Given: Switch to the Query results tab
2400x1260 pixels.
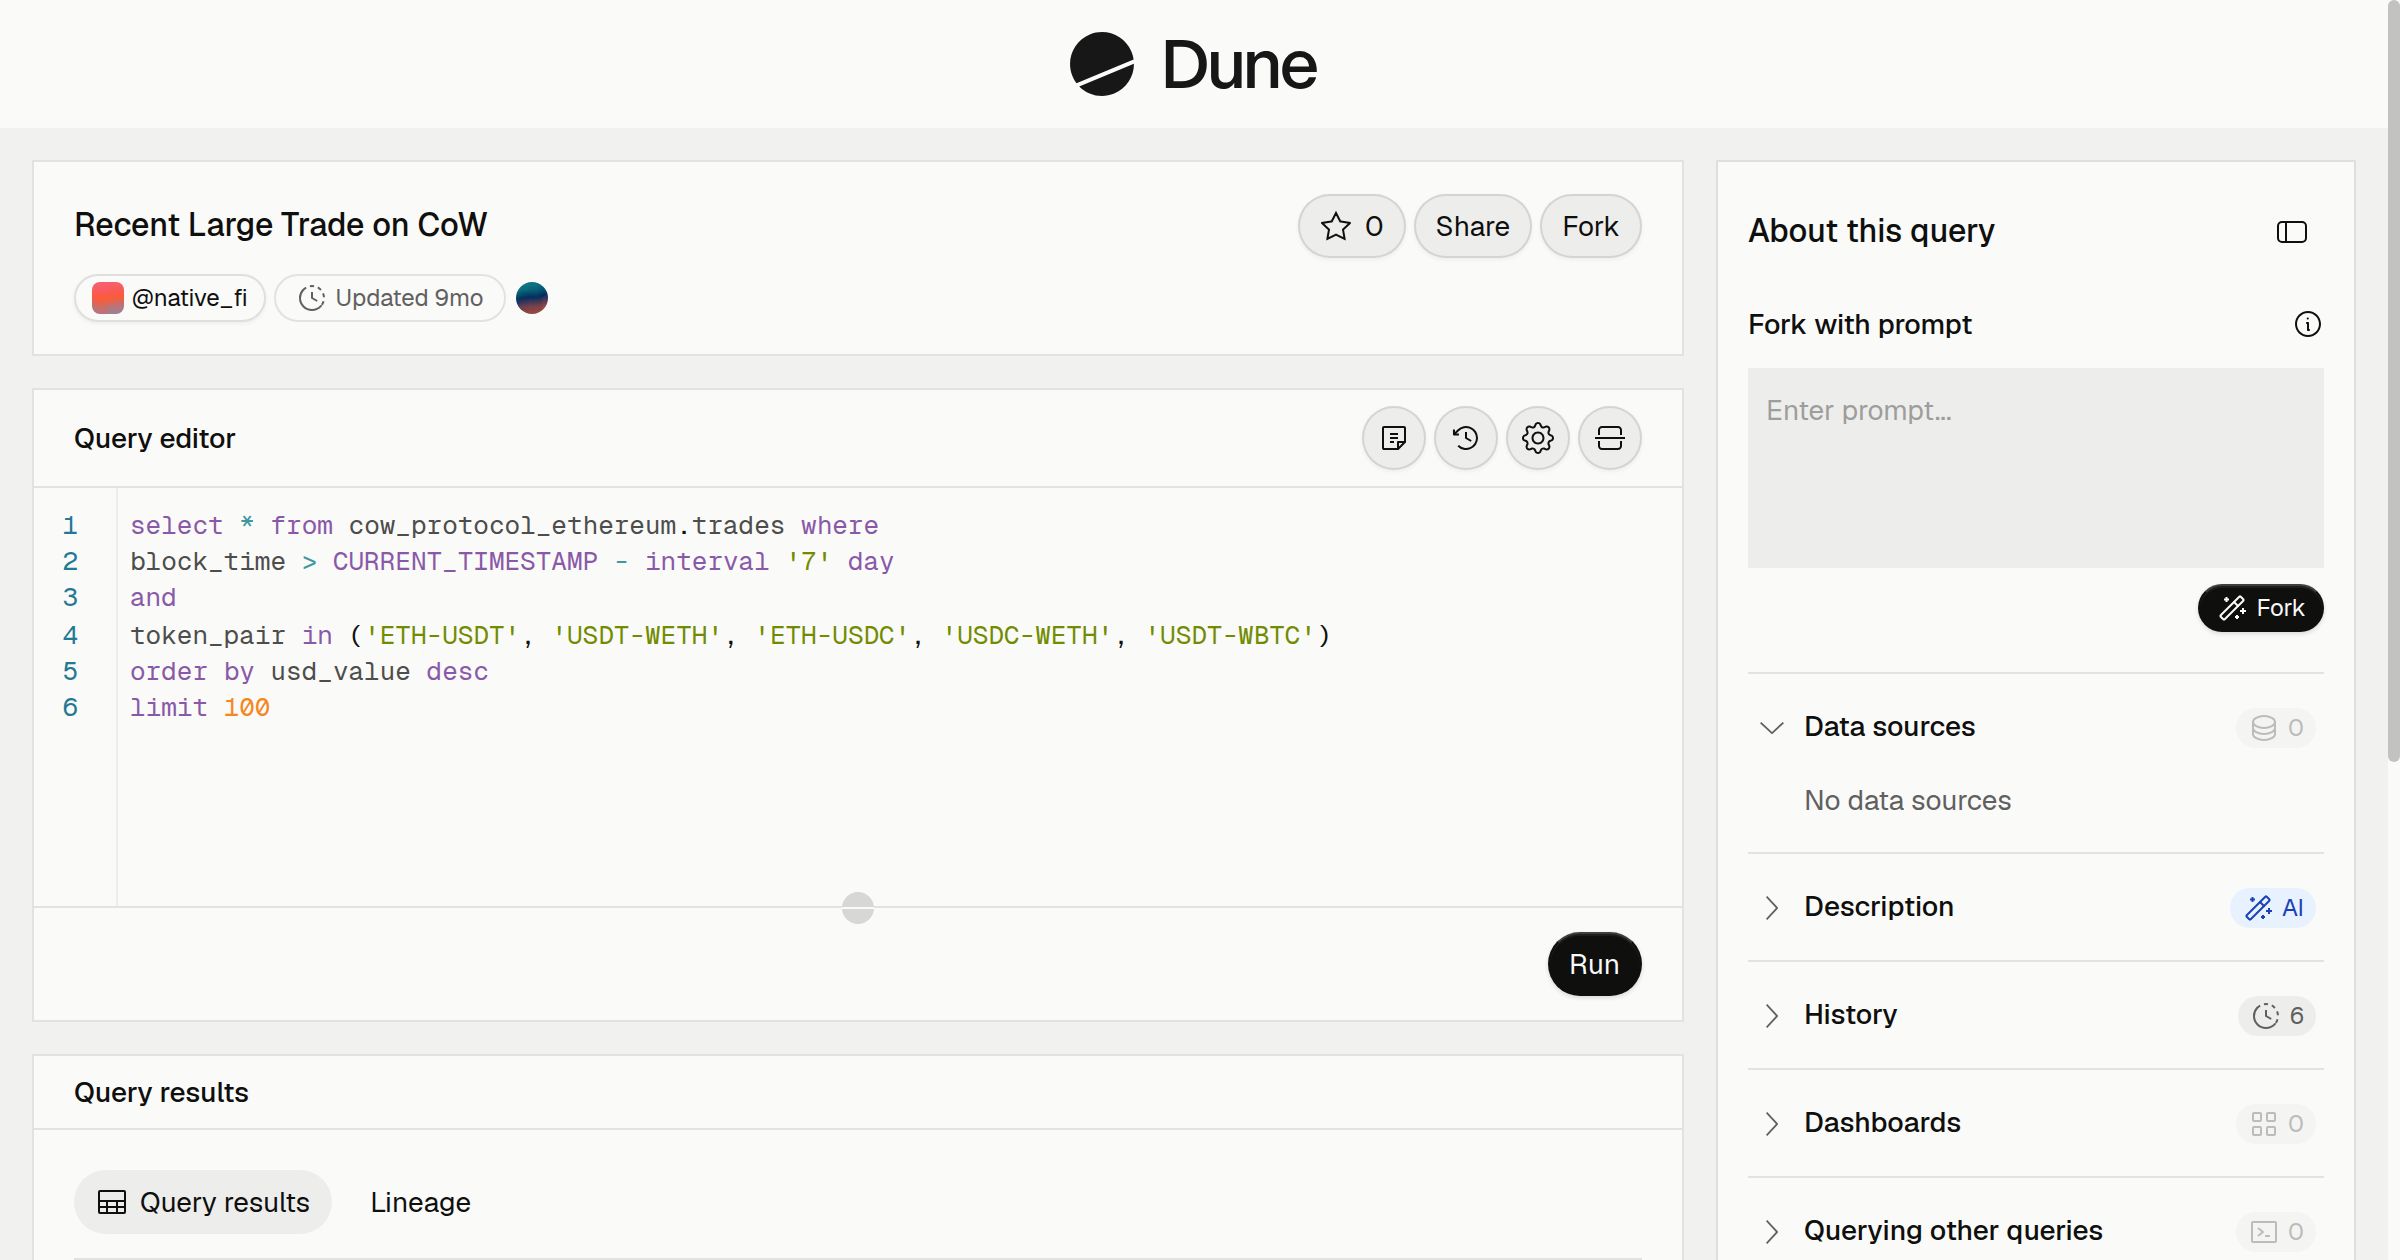Looking at the screenshot, I should (203, 1202).
